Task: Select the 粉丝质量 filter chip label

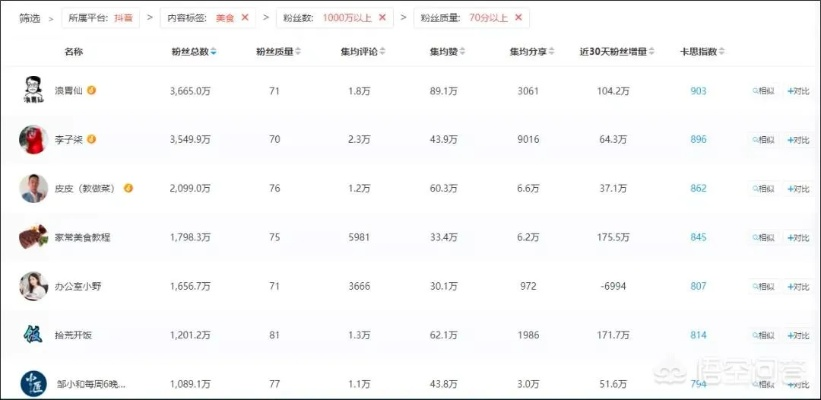Action: (x=440, y=18)
